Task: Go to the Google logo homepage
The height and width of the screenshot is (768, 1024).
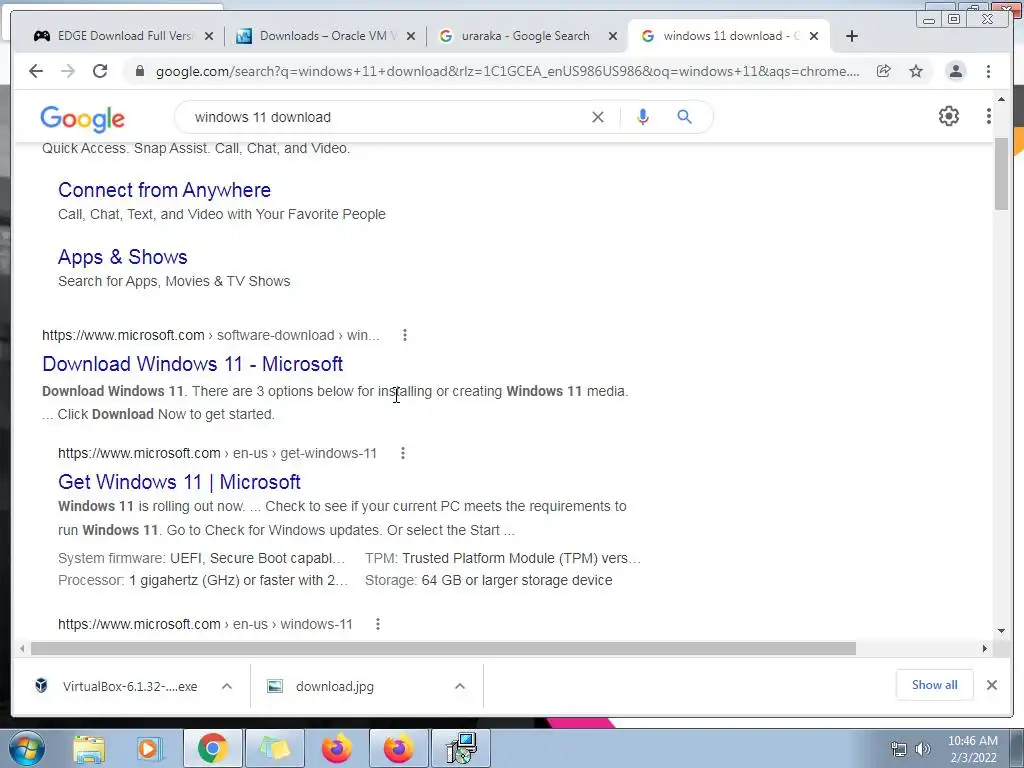Action: click(x=82, y=118)
